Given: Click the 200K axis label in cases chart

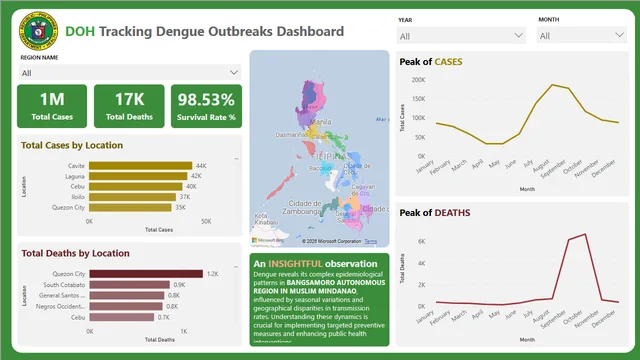Looking at the screenshot, I should [x=418, y=80].
